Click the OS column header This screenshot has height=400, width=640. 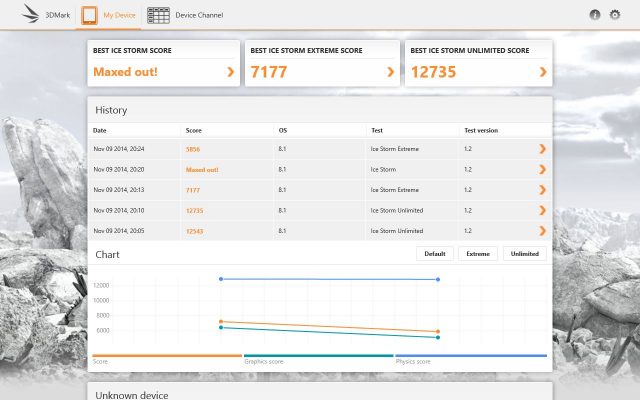coord(283,131)
